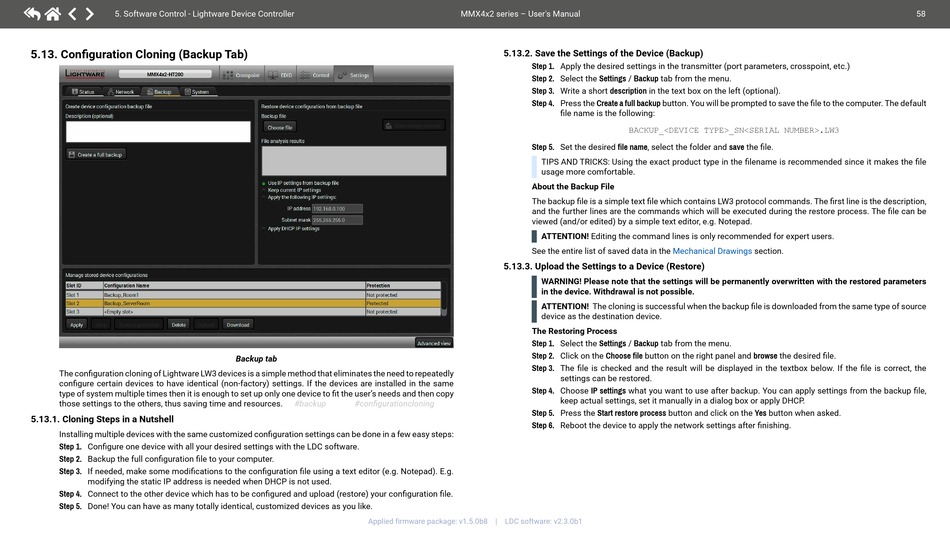Switch to the System sub-tab

[197, 92]
